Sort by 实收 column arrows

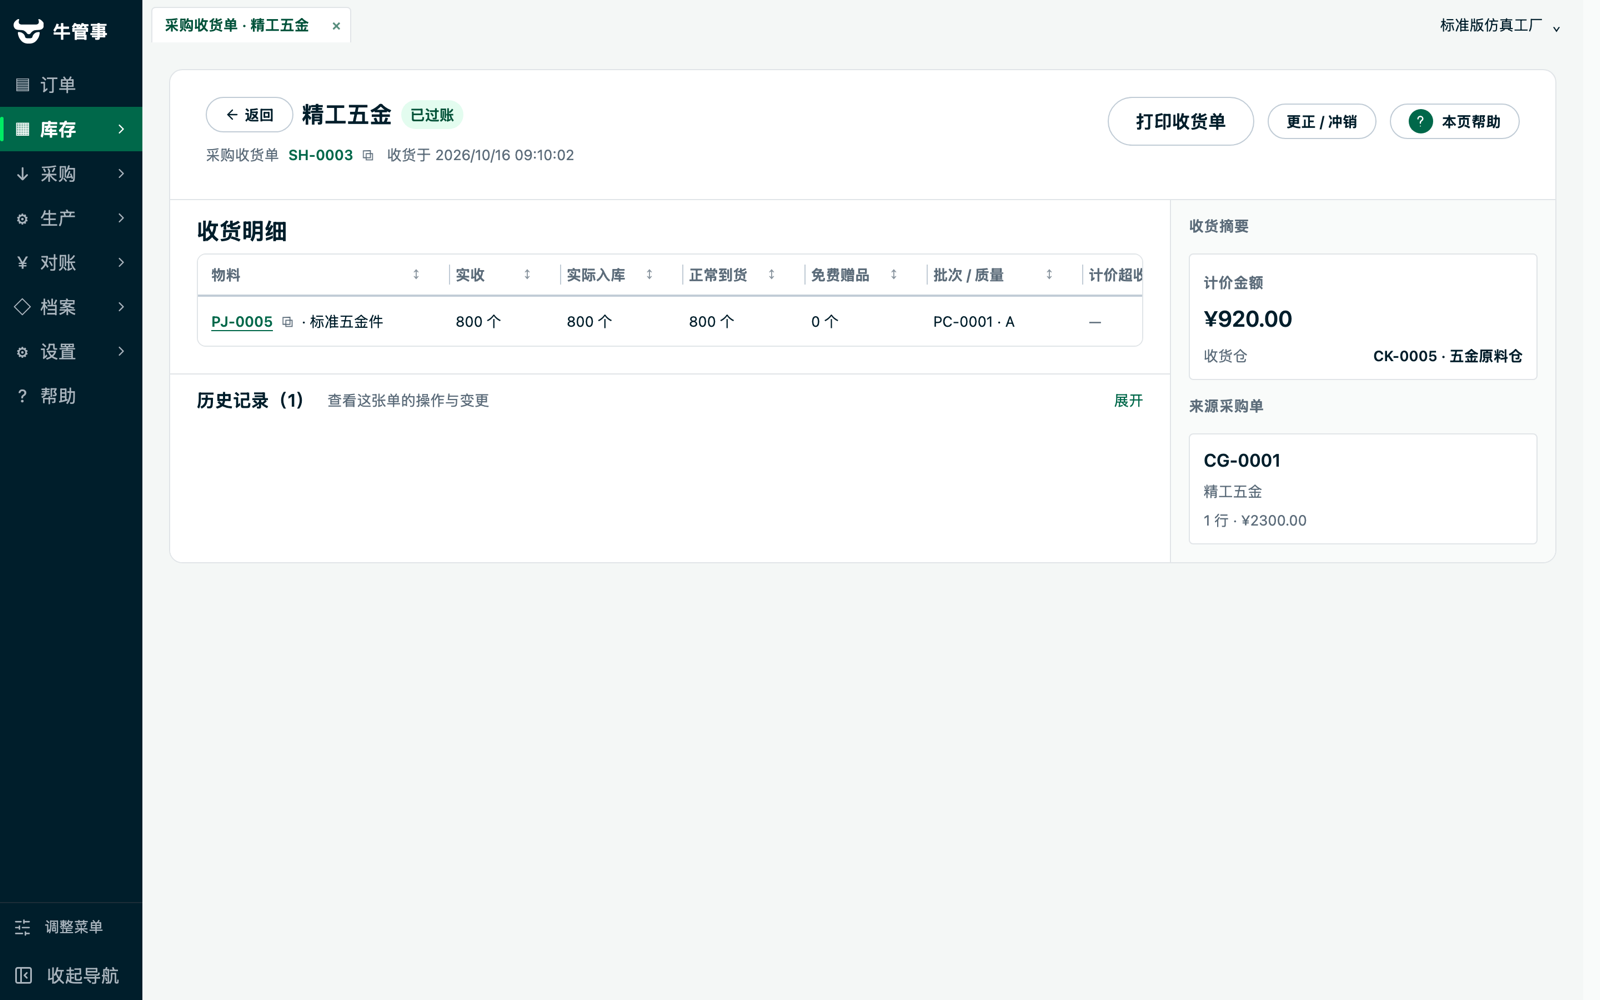point(527,275)
